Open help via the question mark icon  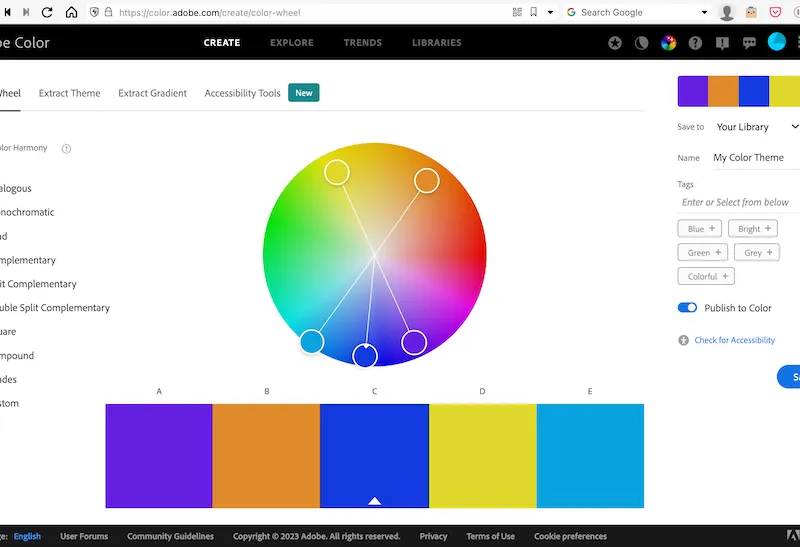coord(695,43)
